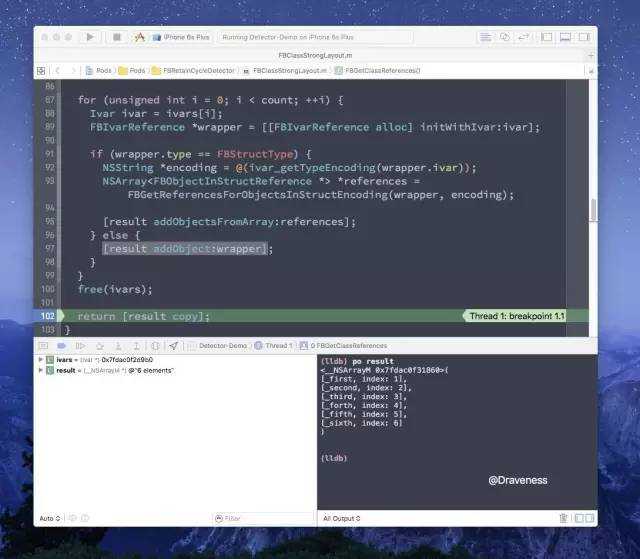Deactivate breakpoints with the blue toggle
Image resolution: width=640 pixels, height=559 pixels.
62,346
